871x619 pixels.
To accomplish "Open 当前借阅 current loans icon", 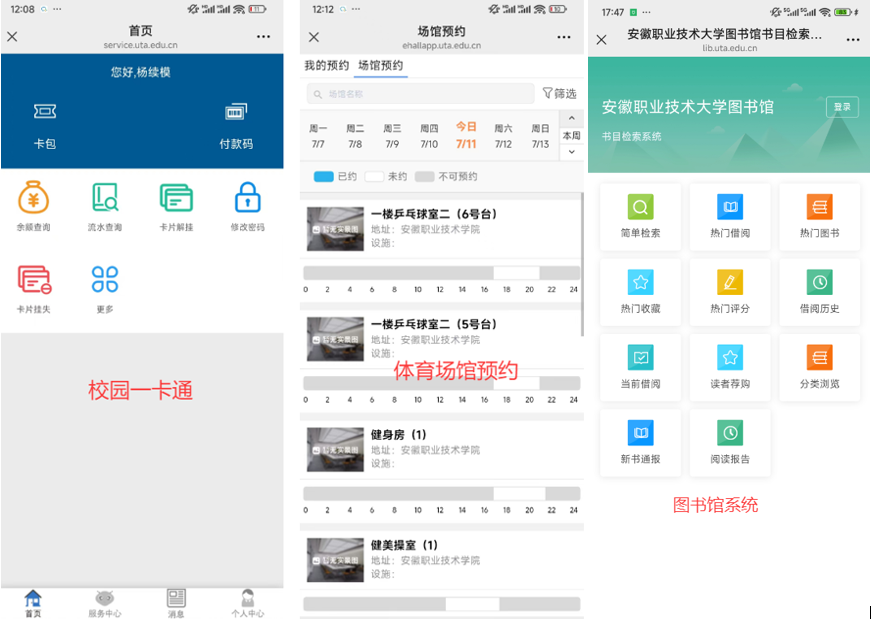I will point(640,357).
